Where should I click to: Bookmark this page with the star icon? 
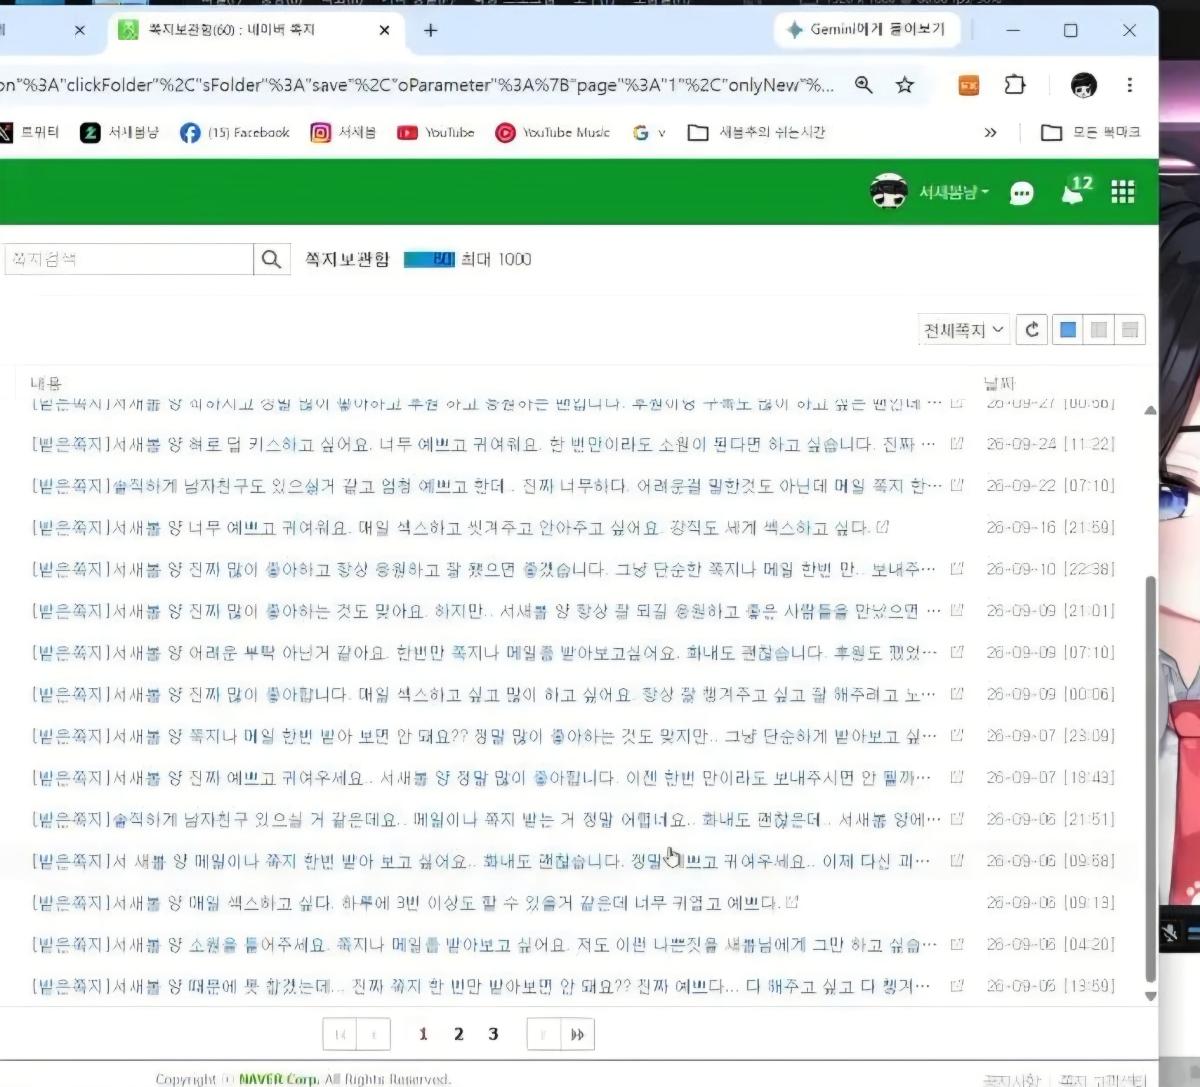point(905,85)
